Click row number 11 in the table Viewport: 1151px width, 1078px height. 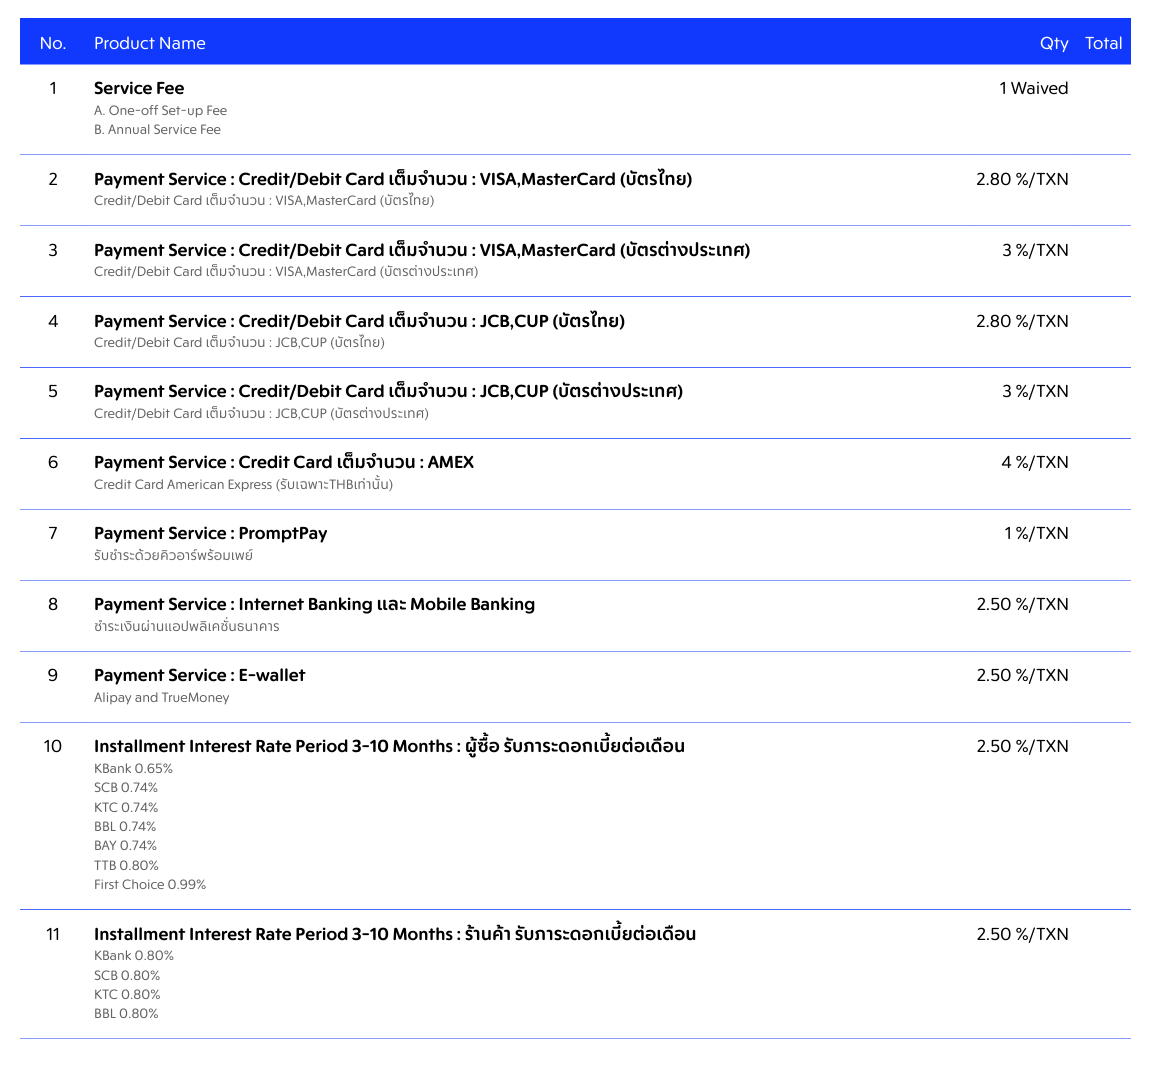(x=53, y=934)
